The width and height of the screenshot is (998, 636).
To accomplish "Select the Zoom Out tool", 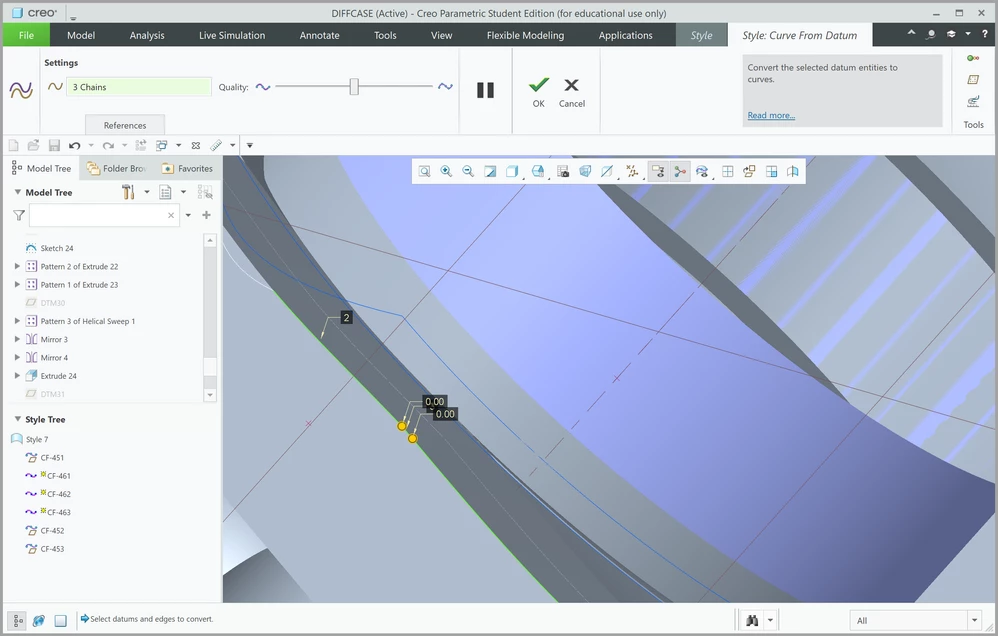I will click(x=468, y=170).
